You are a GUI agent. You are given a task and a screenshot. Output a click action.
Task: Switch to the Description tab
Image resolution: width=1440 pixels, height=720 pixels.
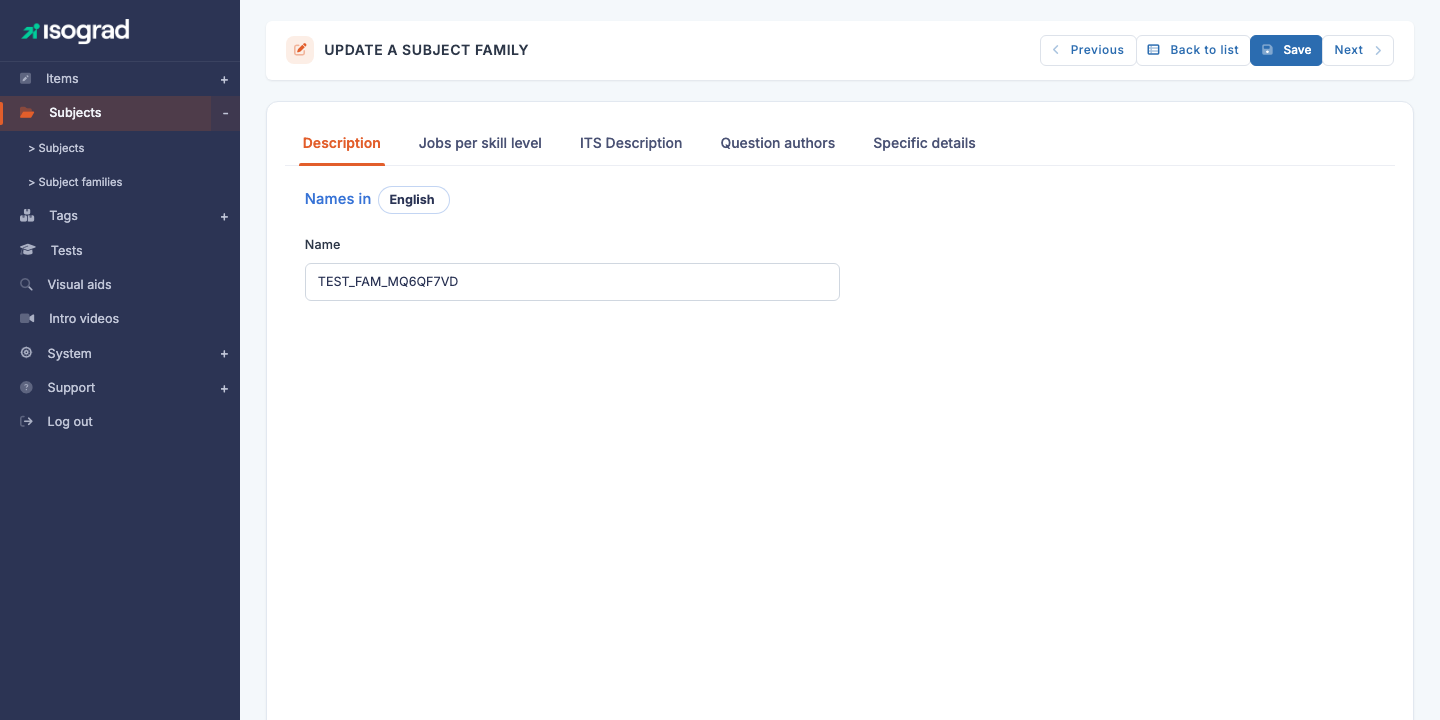coord(342,143)
